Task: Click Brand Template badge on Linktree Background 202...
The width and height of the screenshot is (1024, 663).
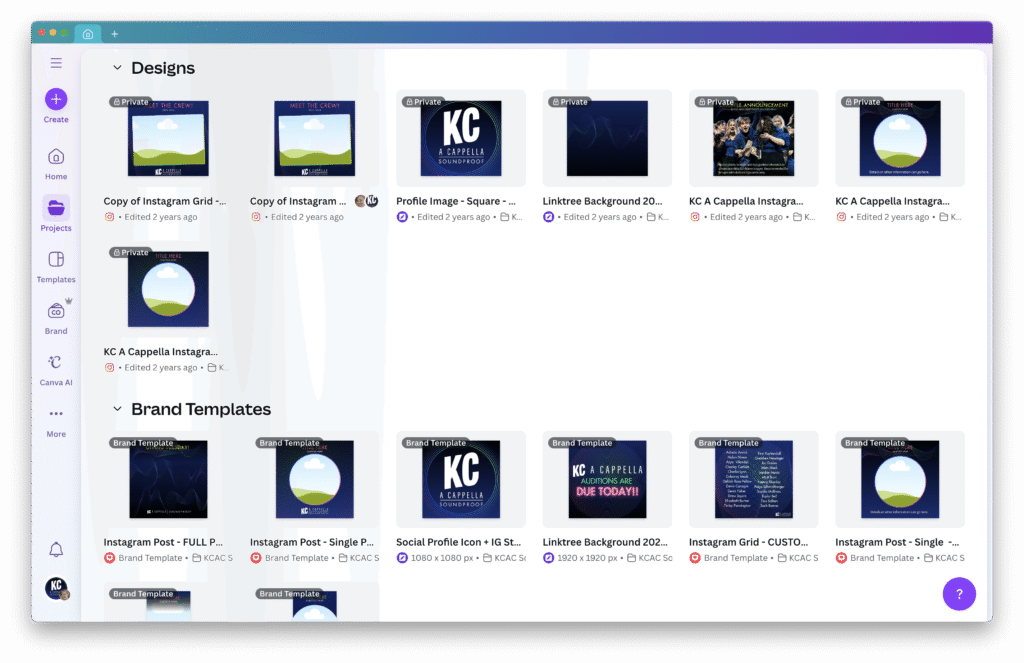Action: tap(582, 443)
